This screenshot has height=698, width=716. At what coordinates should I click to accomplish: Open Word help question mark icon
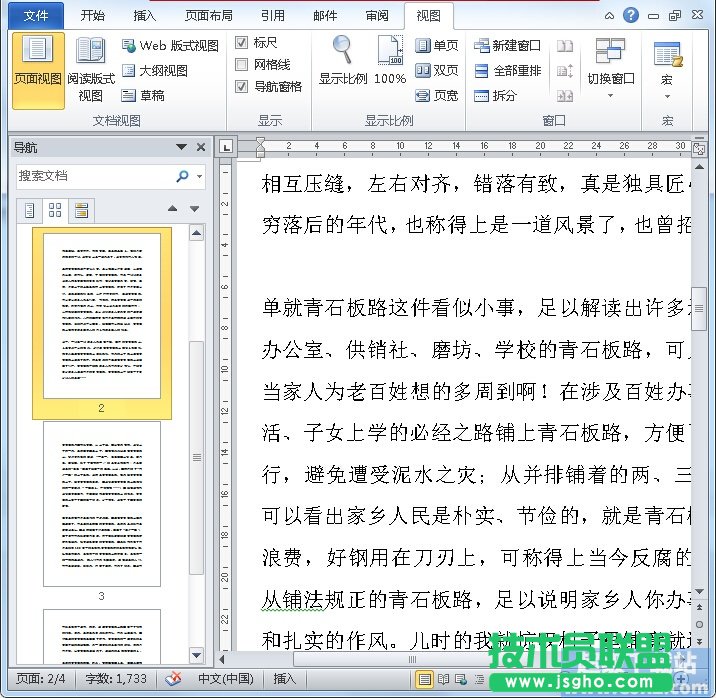(x=631, y=15)
